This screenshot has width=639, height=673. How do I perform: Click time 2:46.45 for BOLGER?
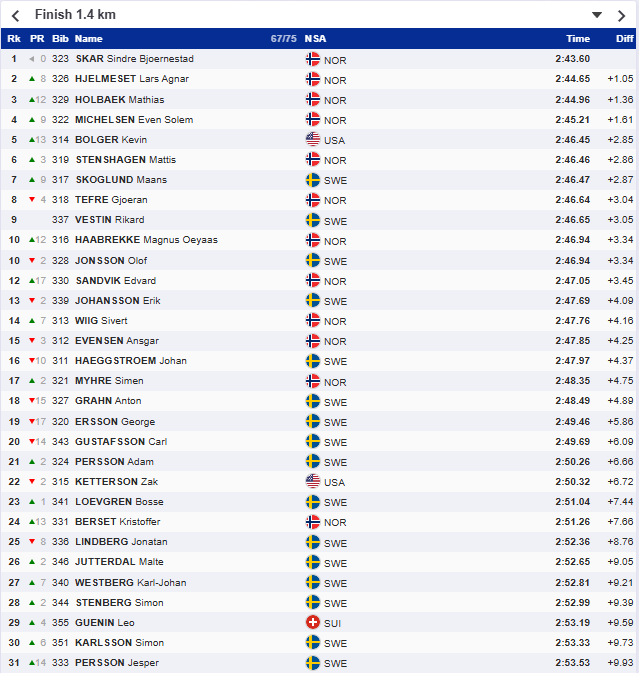572,139
